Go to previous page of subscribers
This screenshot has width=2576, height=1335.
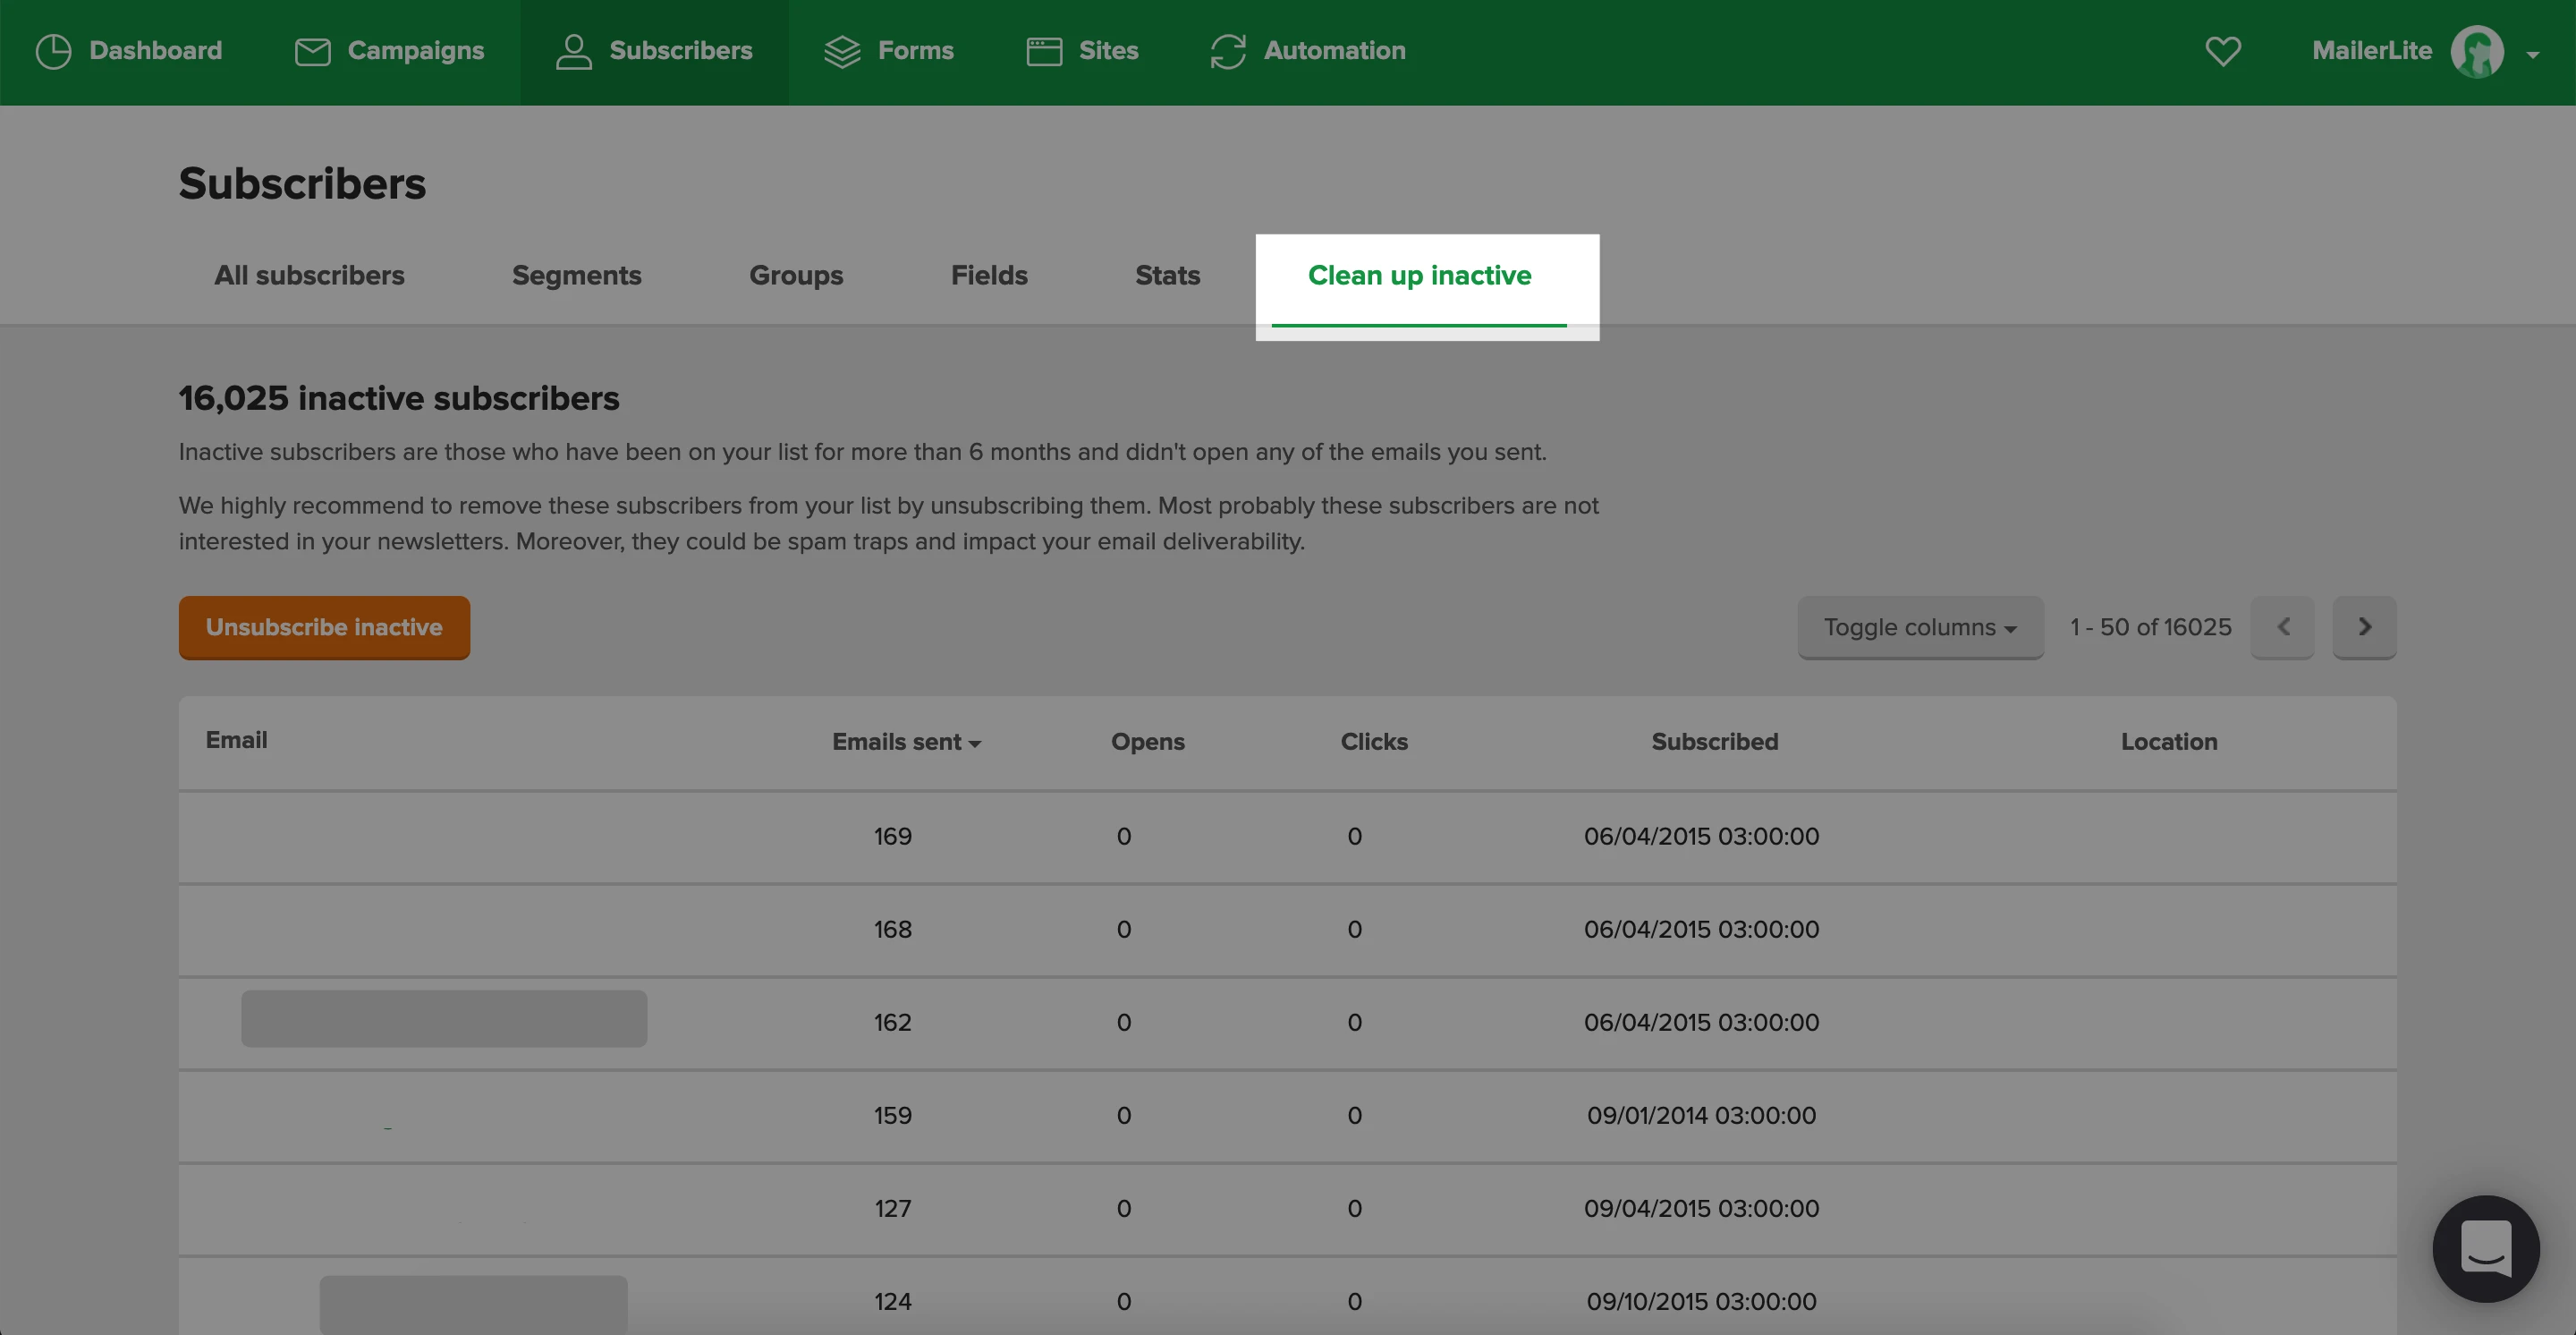(x=2282, y=627)
